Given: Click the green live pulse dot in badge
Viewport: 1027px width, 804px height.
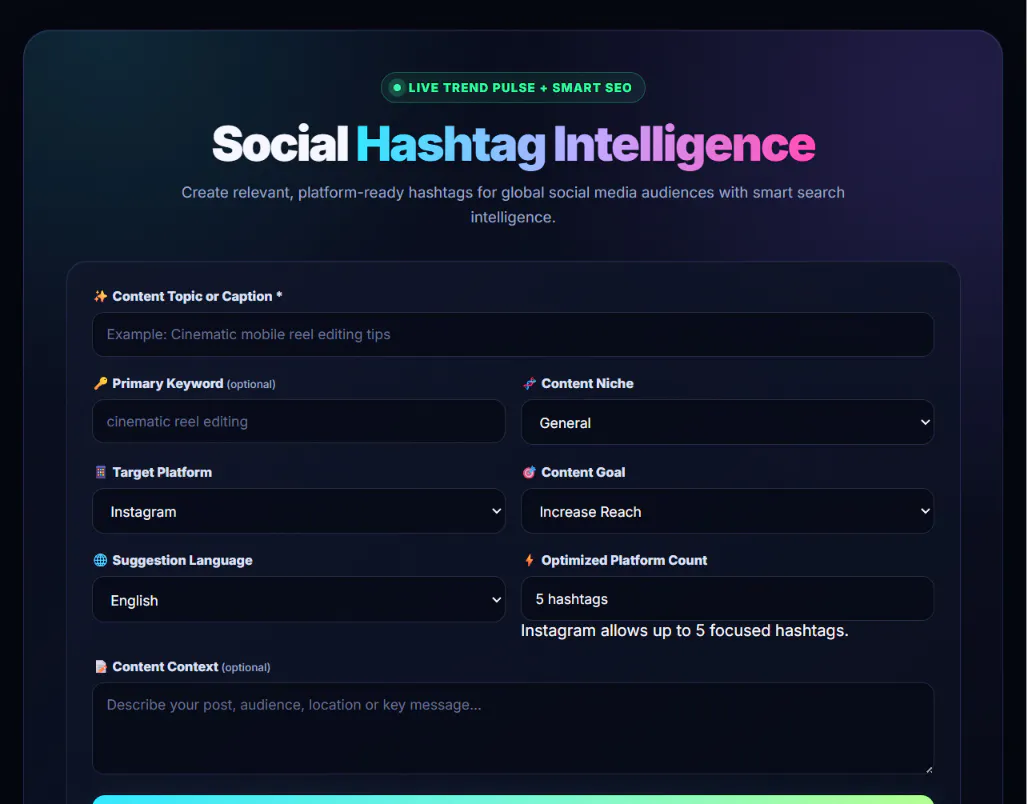Looking at the screenshot, I should click(397, 88).
